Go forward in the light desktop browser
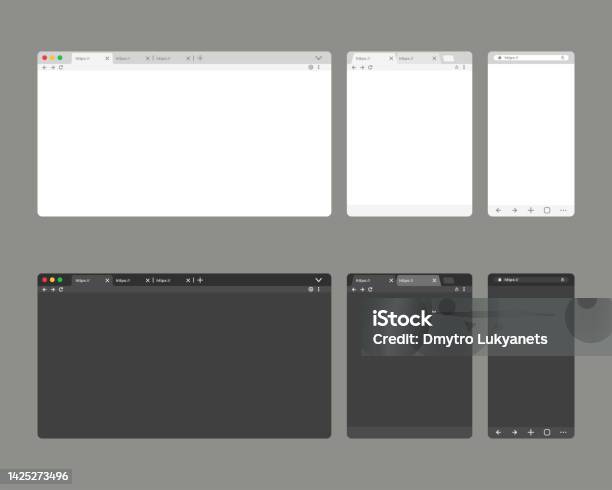Screen dimensions: 612x490 [53, 68]
